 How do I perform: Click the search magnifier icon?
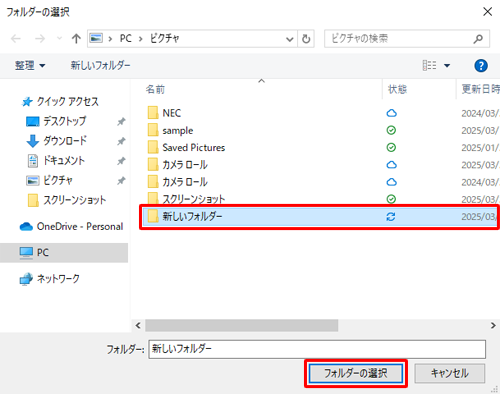[x=478, y=39]
